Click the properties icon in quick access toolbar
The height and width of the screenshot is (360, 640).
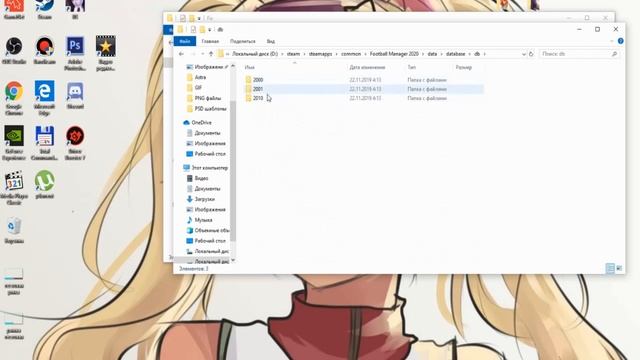193,29
